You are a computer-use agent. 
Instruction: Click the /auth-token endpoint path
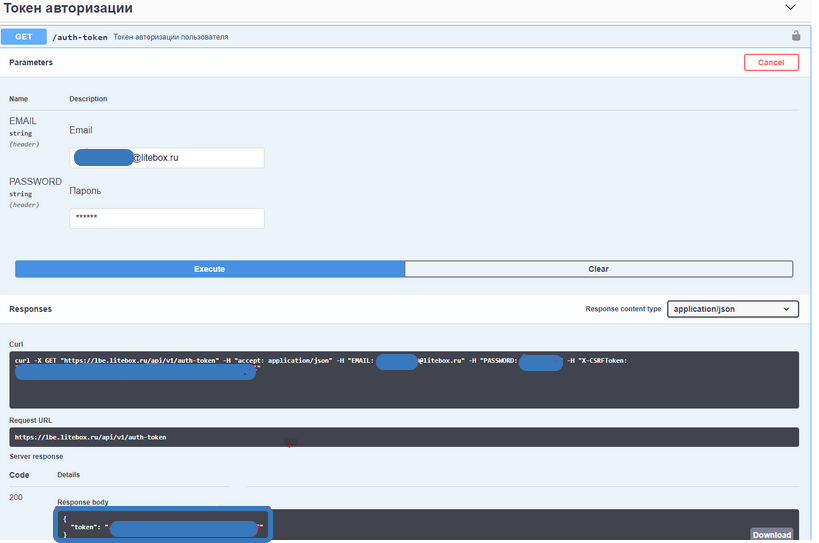click(x=80, y=37)
